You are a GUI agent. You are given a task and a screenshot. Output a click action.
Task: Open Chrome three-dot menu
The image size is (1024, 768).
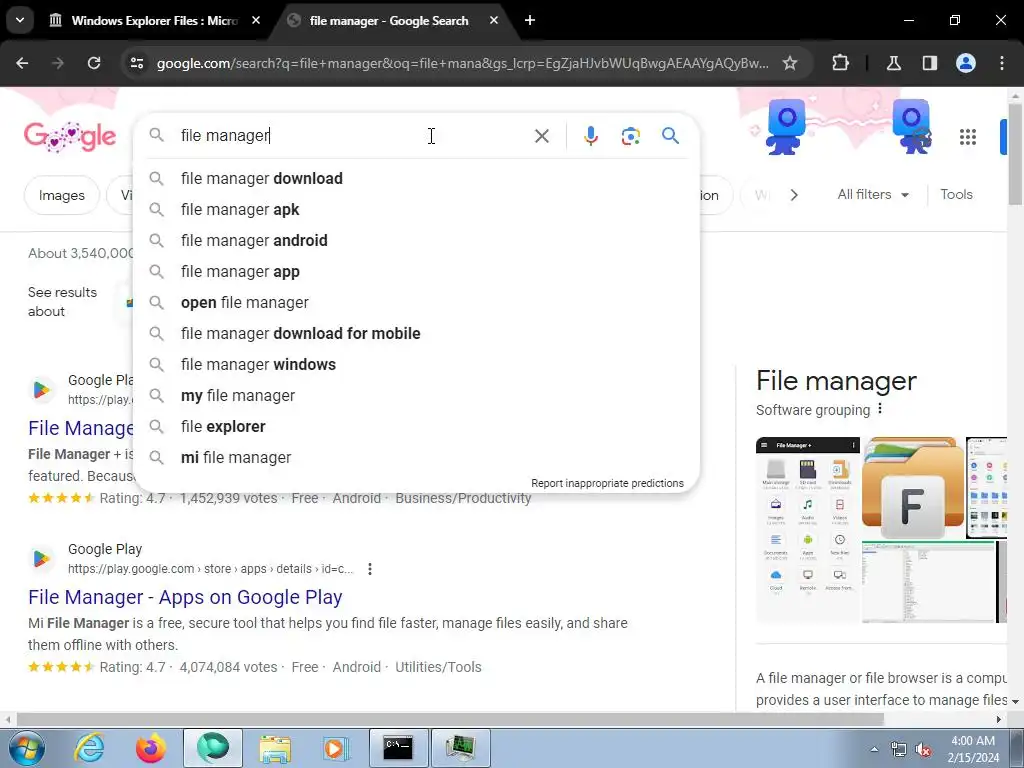pyautogui.click(x=1002, y=63)
